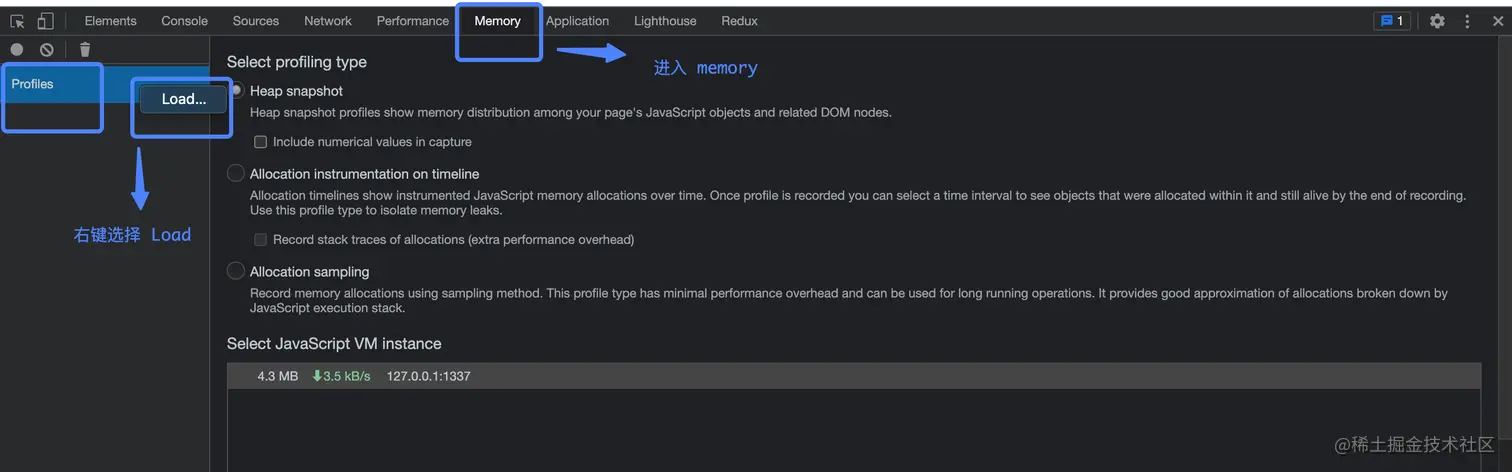Toggle the device toolbar icon

46,21
